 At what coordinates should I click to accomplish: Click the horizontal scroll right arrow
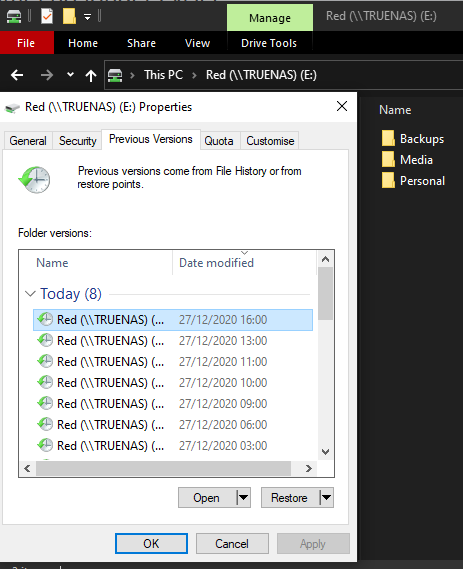(x=309, y=468)
